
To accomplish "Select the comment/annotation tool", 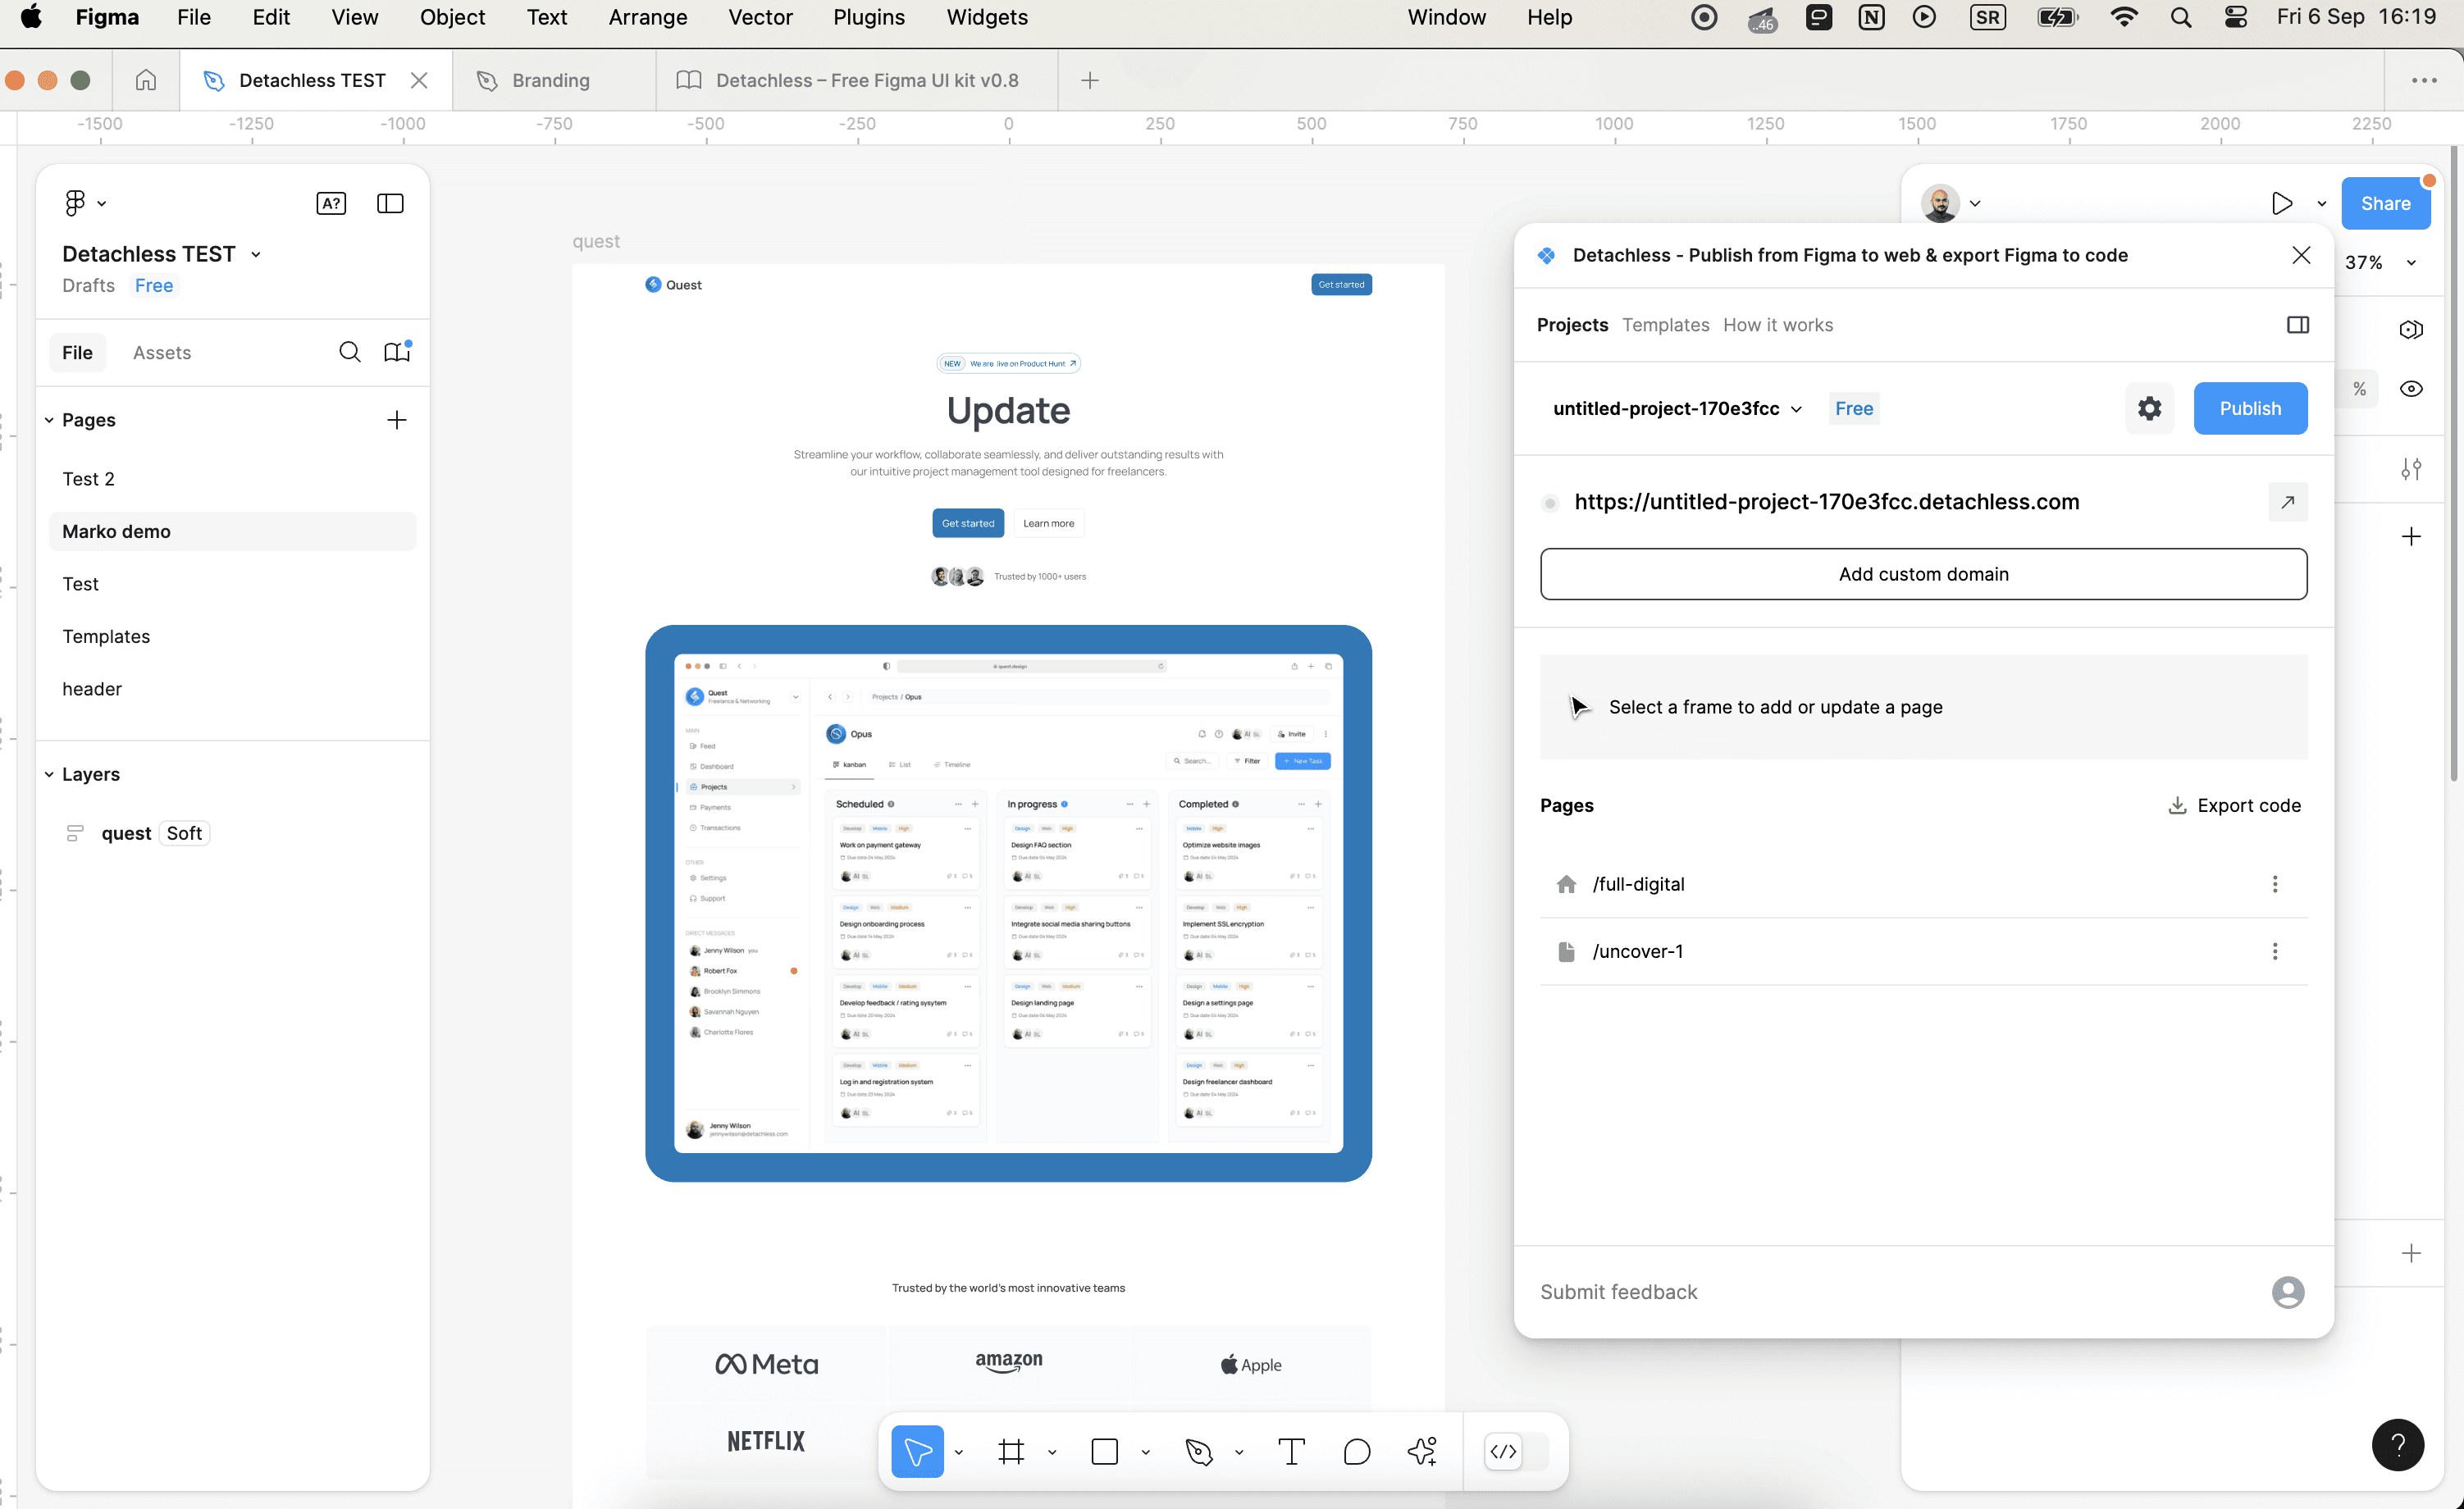I will [1357, 1451].
